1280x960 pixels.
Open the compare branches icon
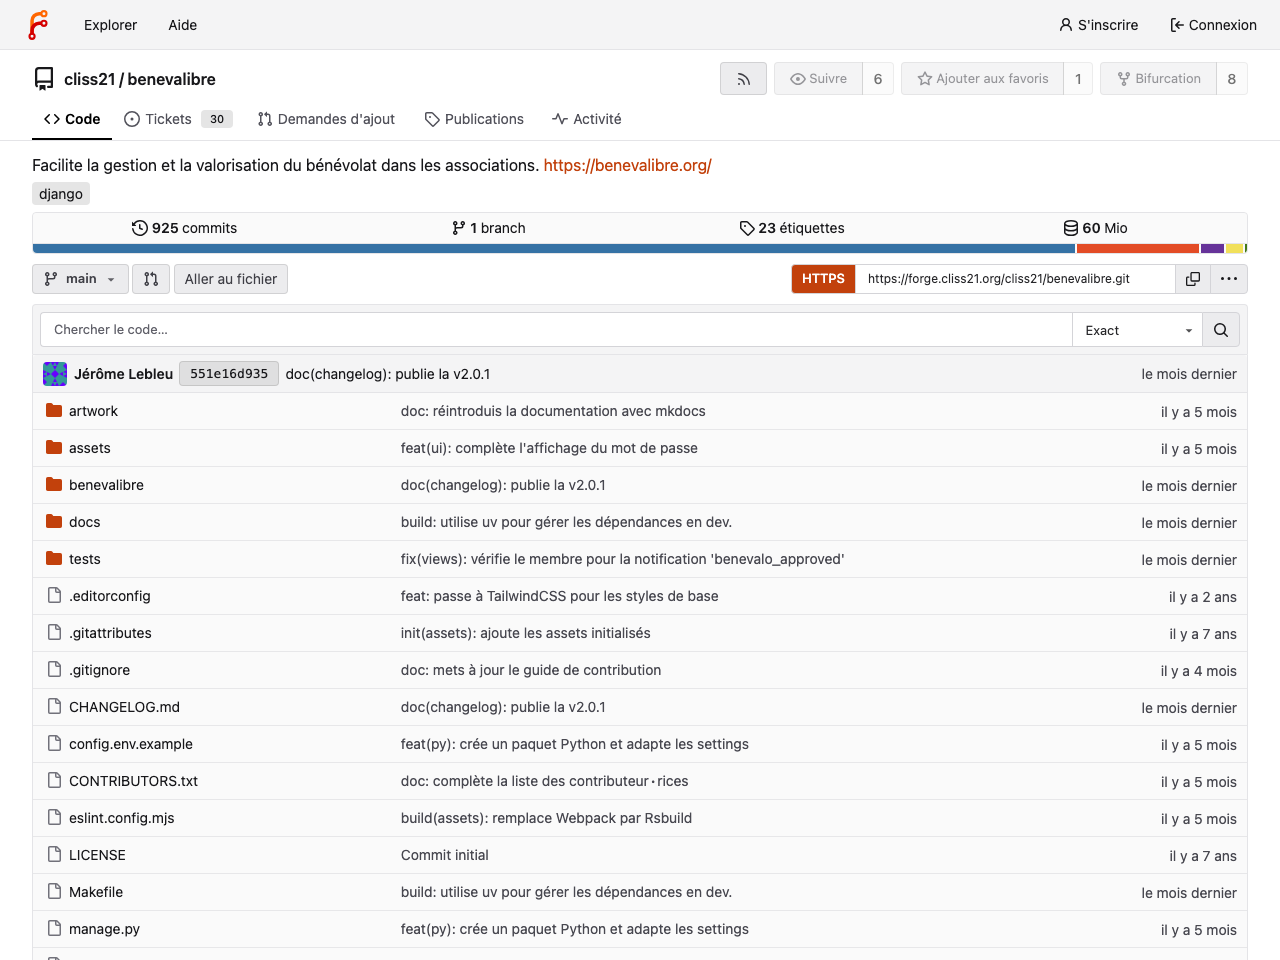[x=151, y=279]
